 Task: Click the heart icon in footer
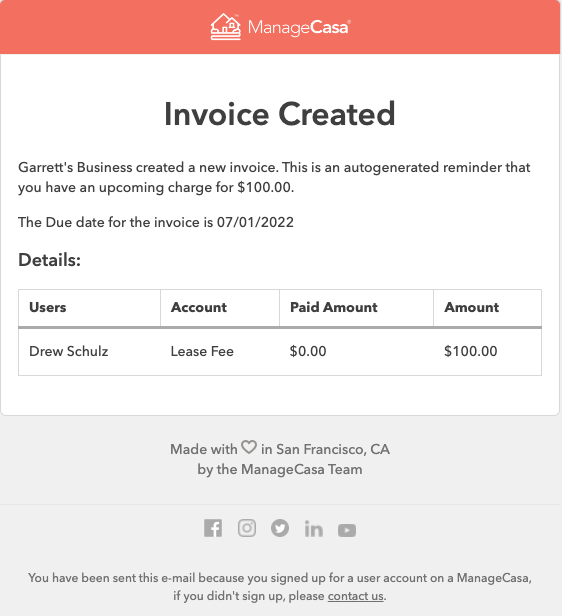pyautogui.click(x=249, y=447)
